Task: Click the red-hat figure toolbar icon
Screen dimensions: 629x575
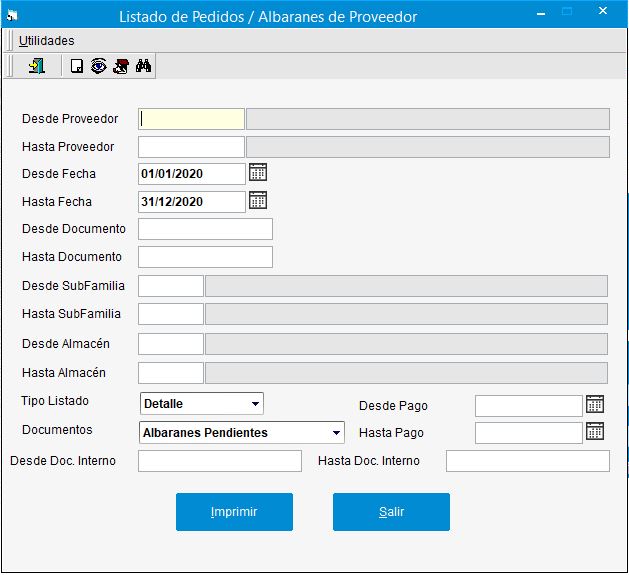Action: point(121,66)
